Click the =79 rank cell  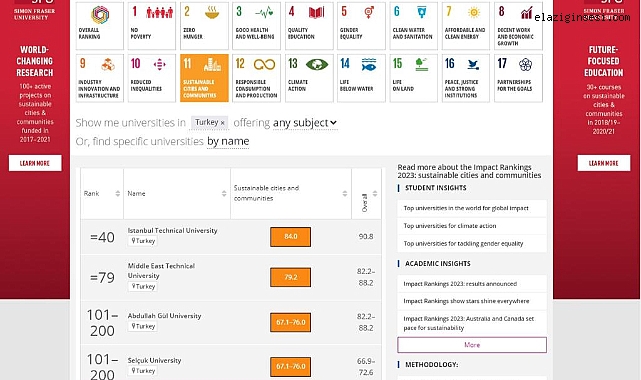(102, 278)
